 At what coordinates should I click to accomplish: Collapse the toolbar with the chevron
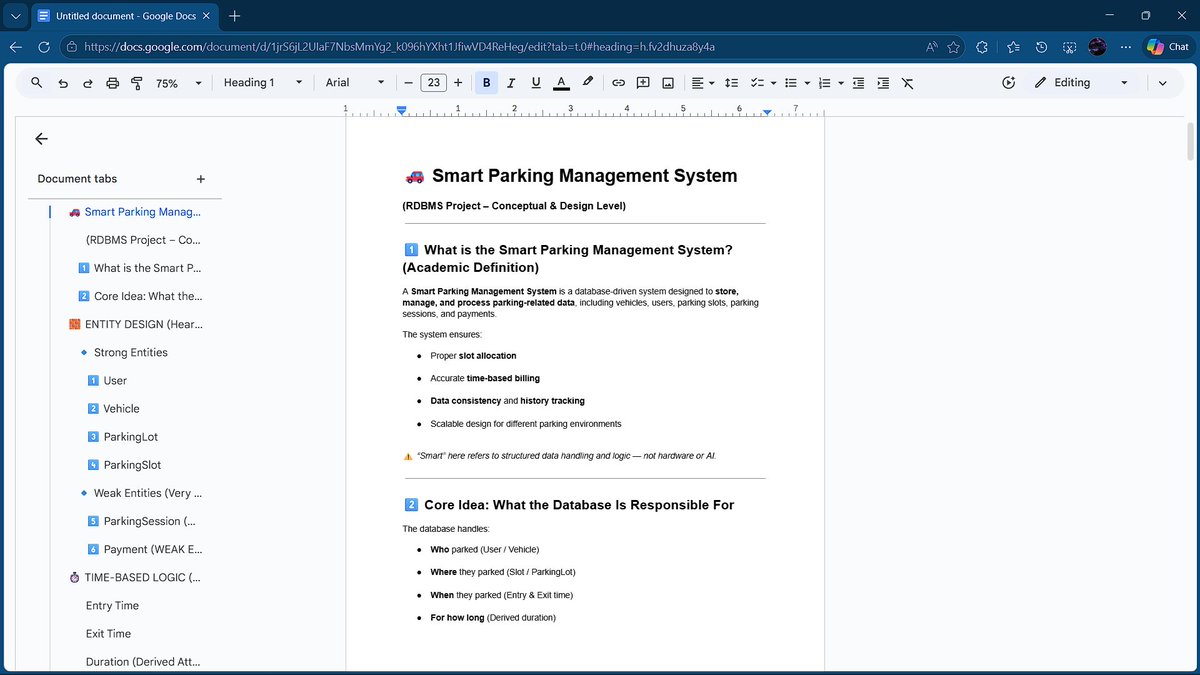[x=1162, y=83]
